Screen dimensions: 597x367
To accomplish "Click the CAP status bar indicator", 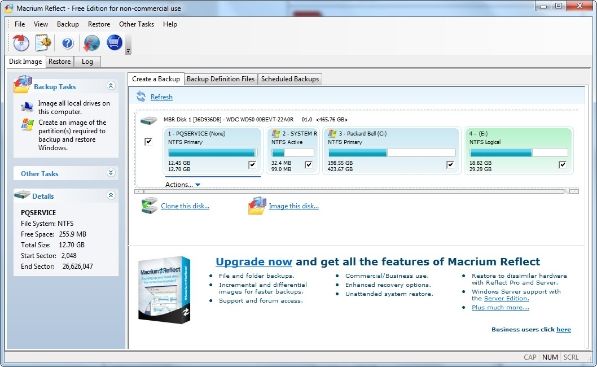I will click(x=530, y=357).
